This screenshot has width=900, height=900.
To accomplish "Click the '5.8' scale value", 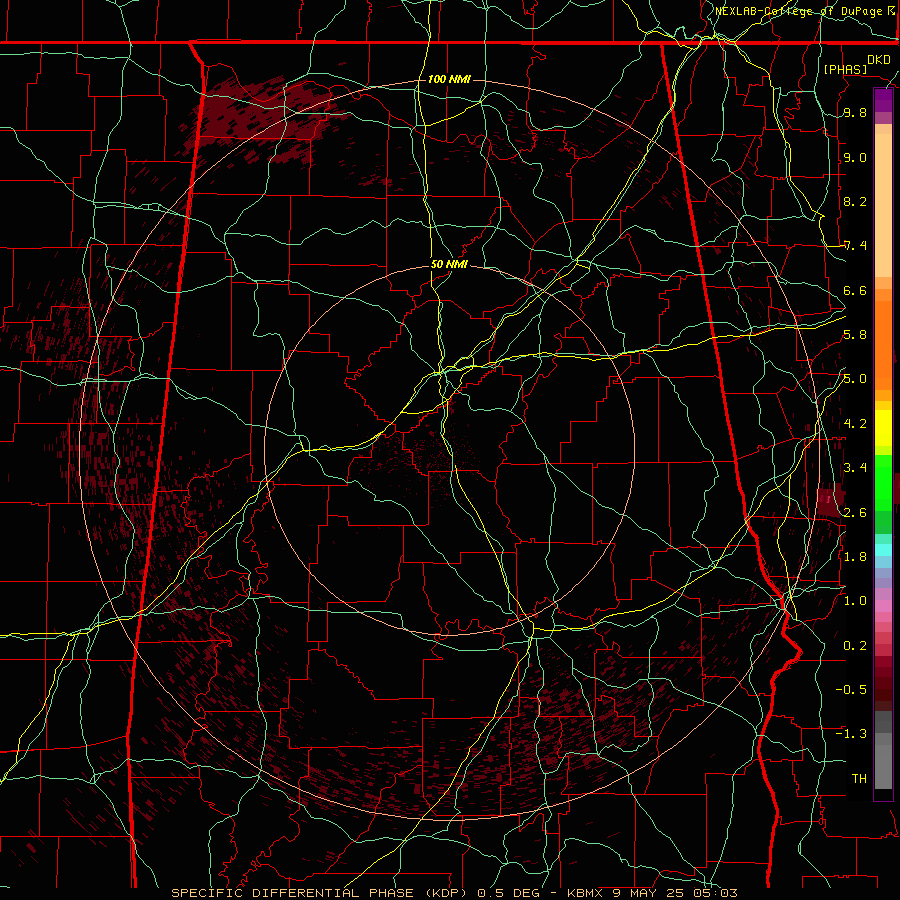I will click(855, 335).
